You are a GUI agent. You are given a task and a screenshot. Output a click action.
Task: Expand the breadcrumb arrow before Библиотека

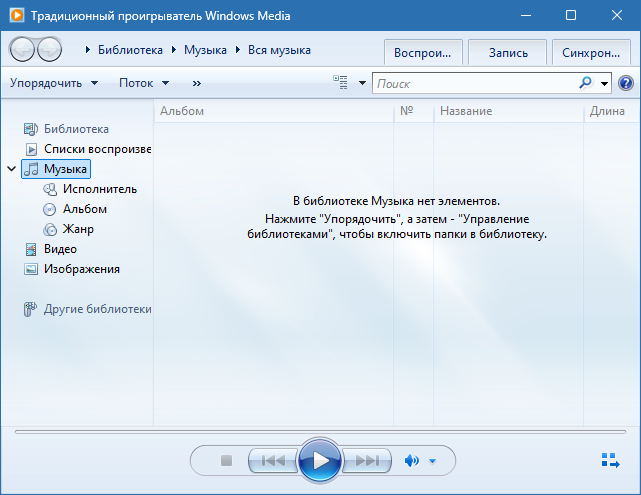(x=87, y=50)
